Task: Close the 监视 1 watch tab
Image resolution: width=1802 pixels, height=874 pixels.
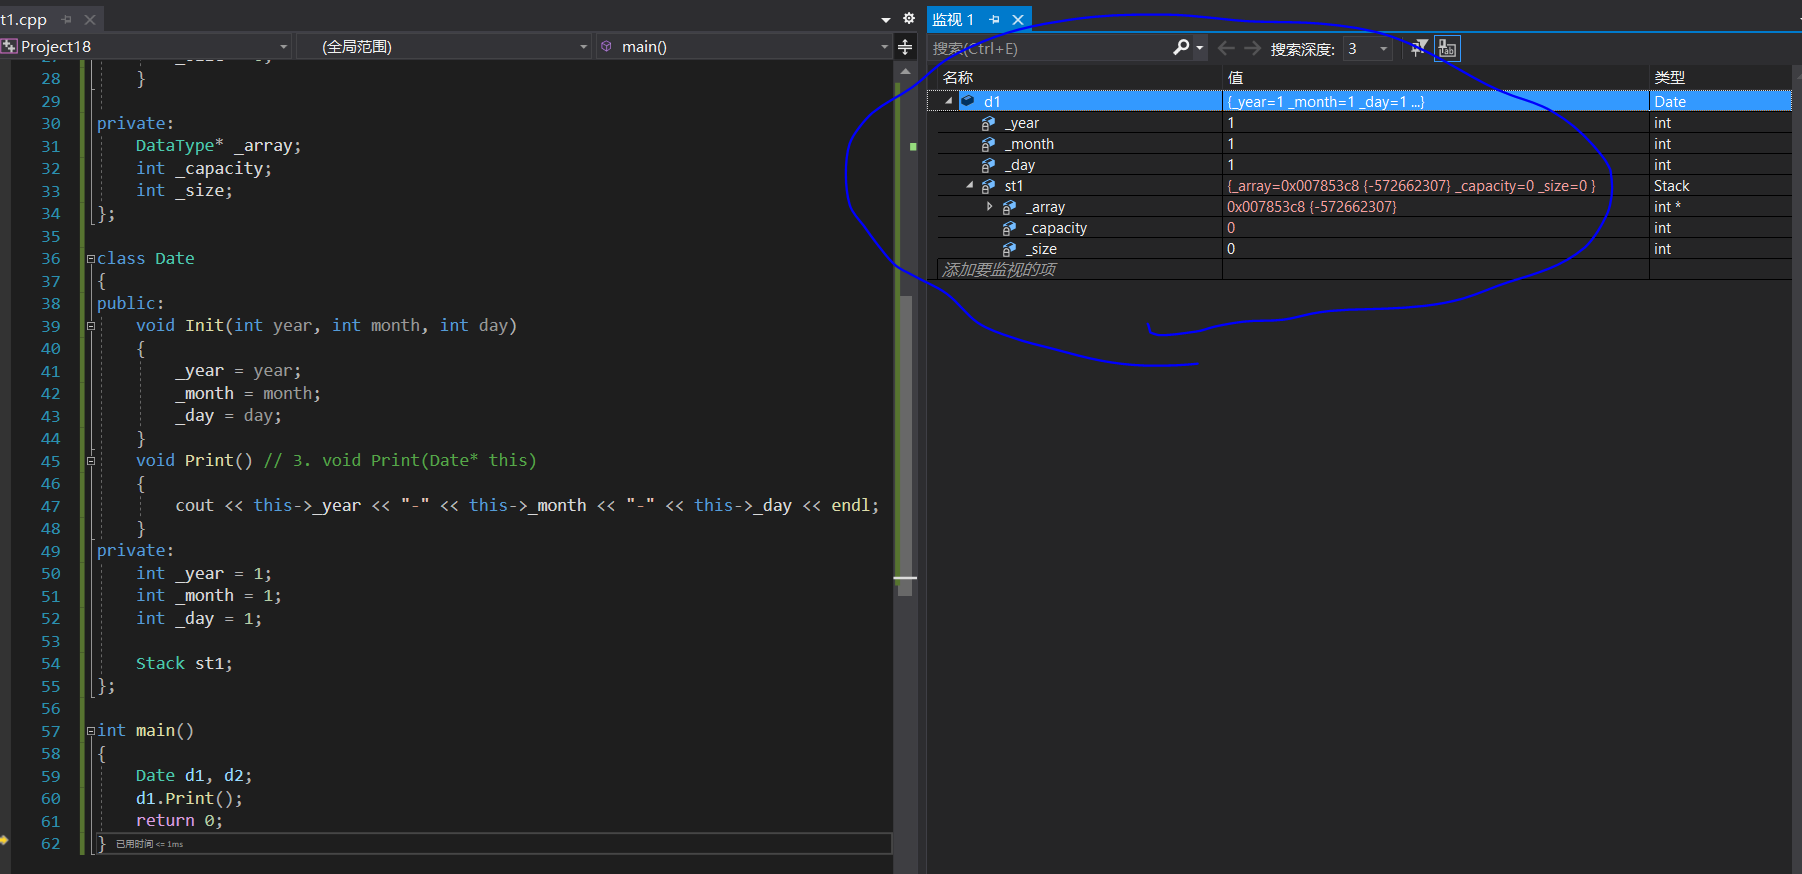Action: 1018,20
